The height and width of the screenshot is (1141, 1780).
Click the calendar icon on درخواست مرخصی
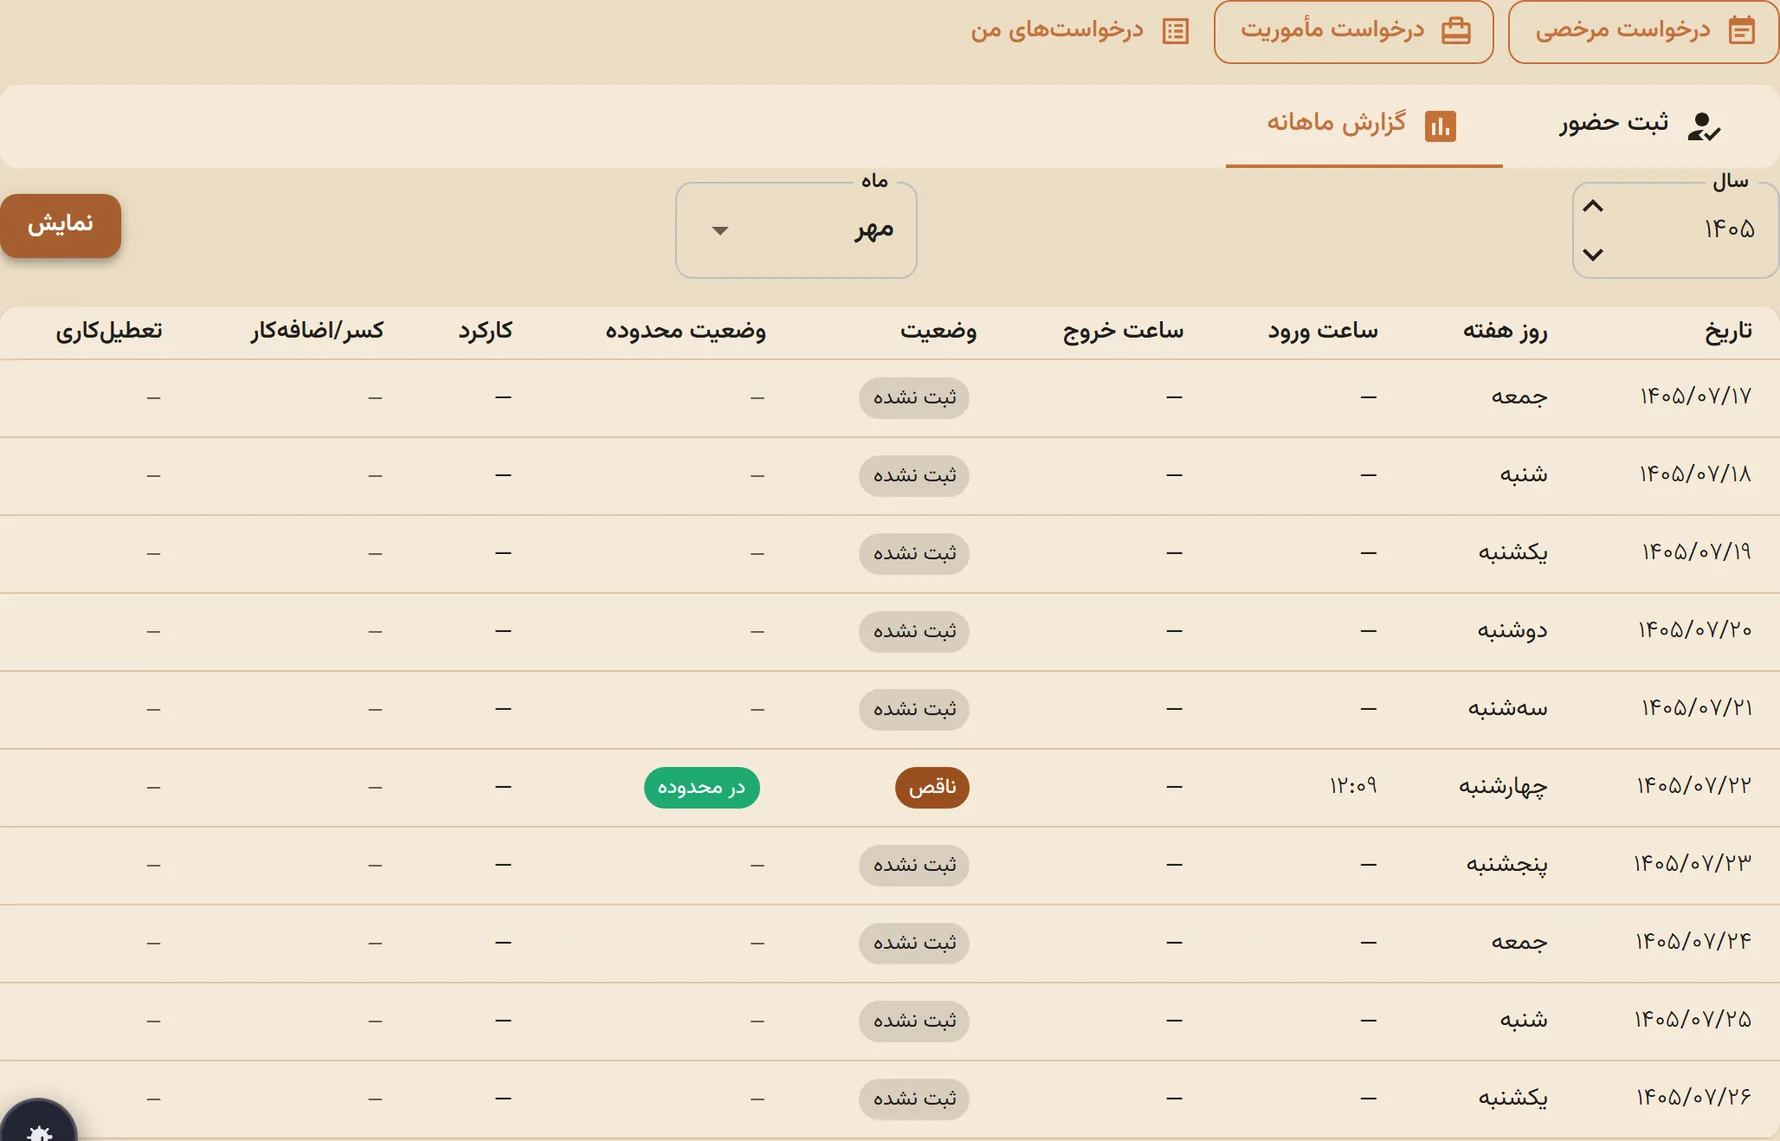(1741, 31)
